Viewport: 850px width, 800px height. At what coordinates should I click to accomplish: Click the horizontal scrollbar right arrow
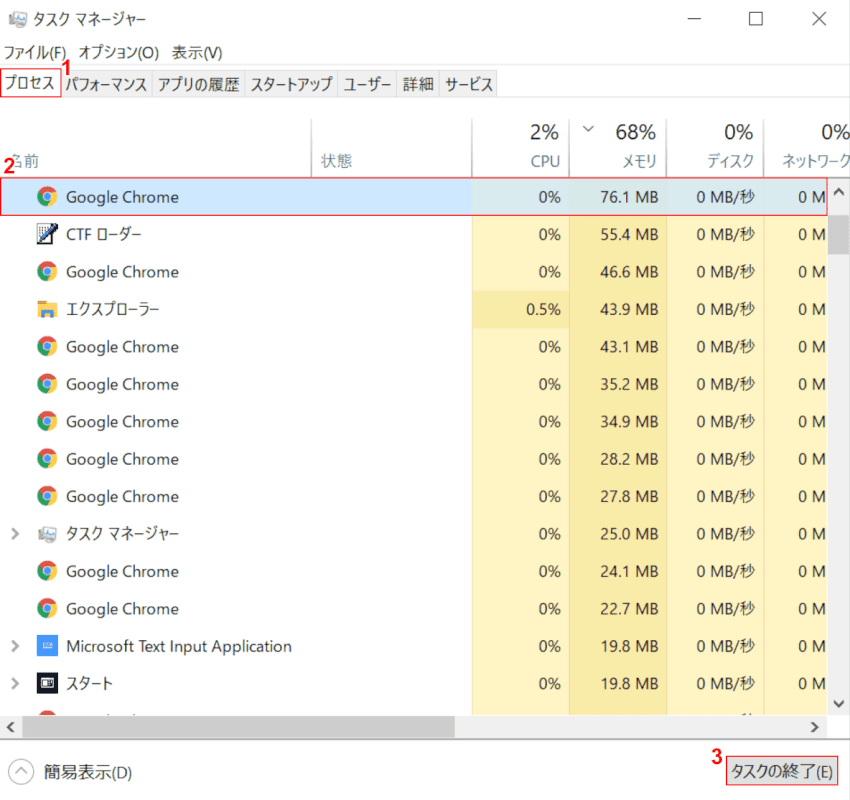pyautogui.click(x=815, y=727)
